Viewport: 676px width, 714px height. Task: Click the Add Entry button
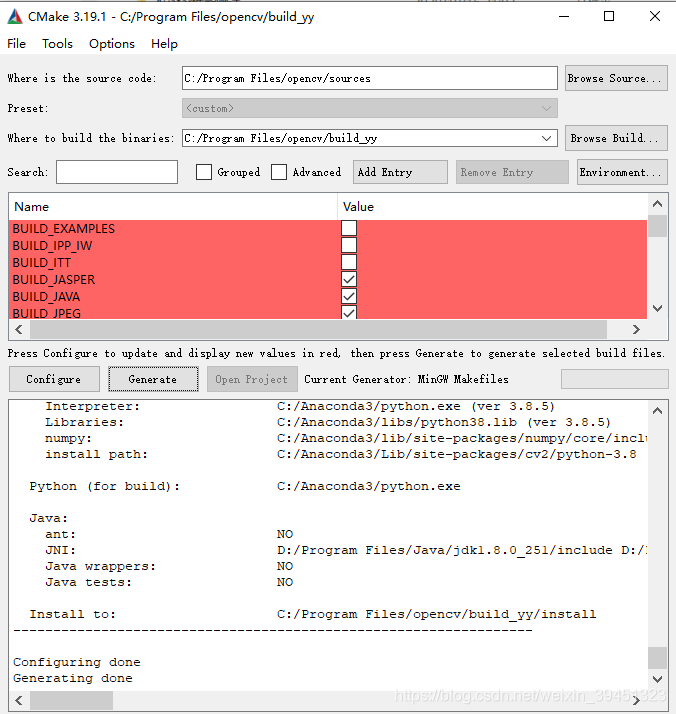pyautogui.click(x=400, y=172)
